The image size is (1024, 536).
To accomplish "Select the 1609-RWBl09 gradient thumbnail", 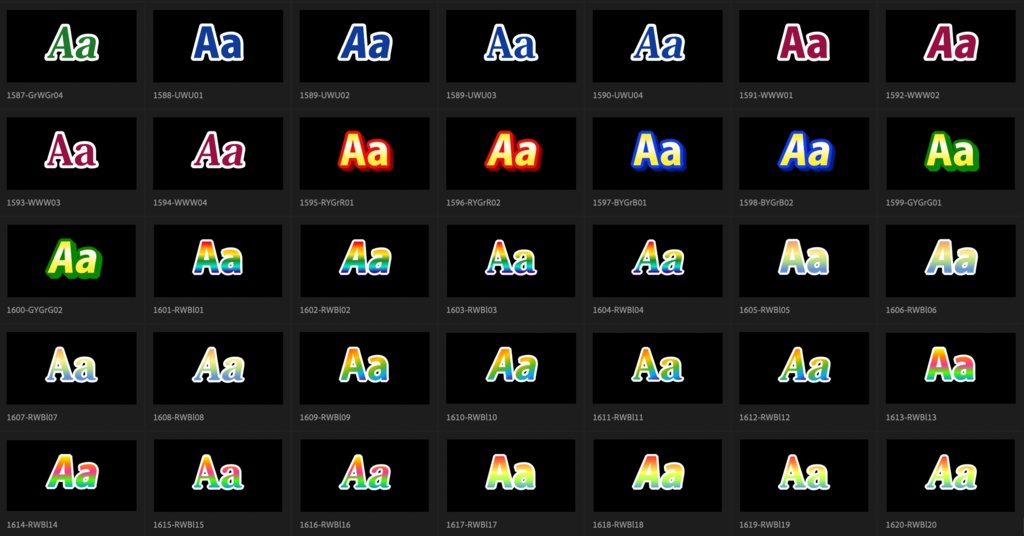I will coord(365,368).
